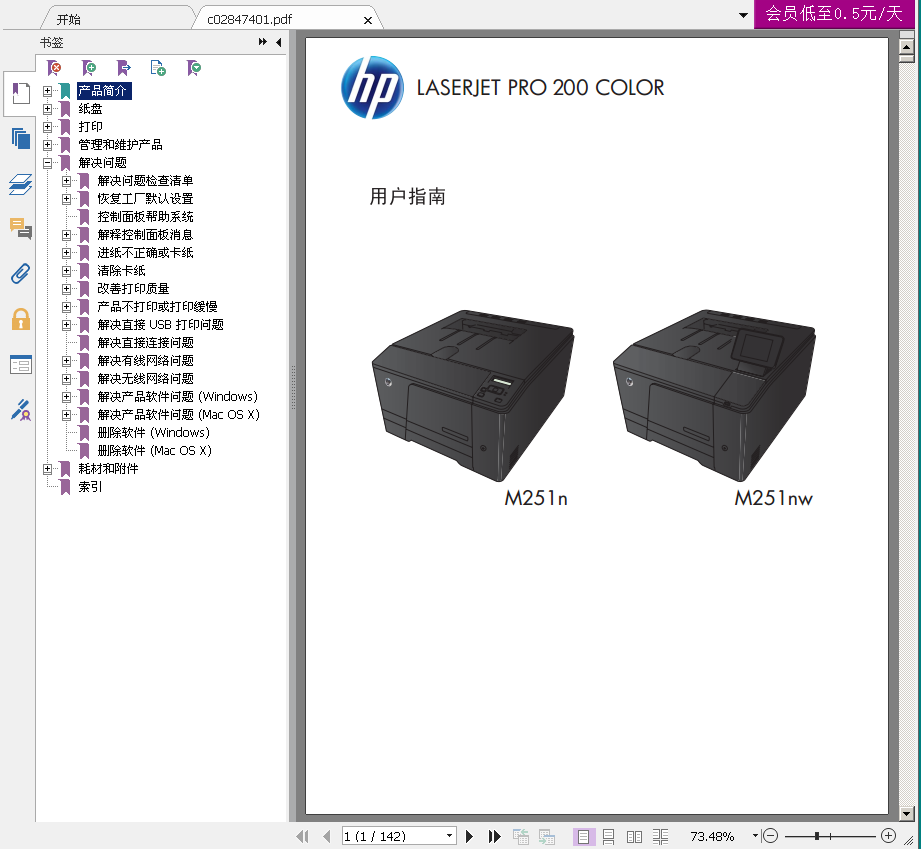Open the 解决直接连接问题 bookmark
The height and width of the screenshot is (849, 921).
tap(145, 343)
